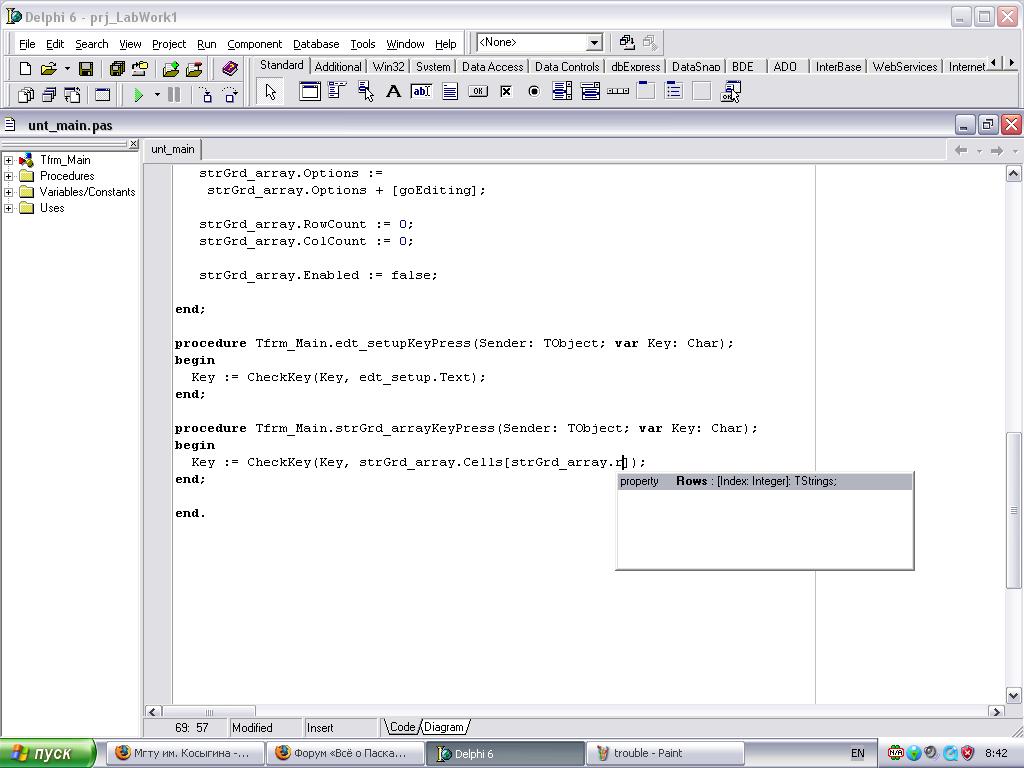Image resolution: width=1024 pixels, height=768 pixels.
Task: Click the editor vertical scrollbar thumb
Action: coord(1013,510)
